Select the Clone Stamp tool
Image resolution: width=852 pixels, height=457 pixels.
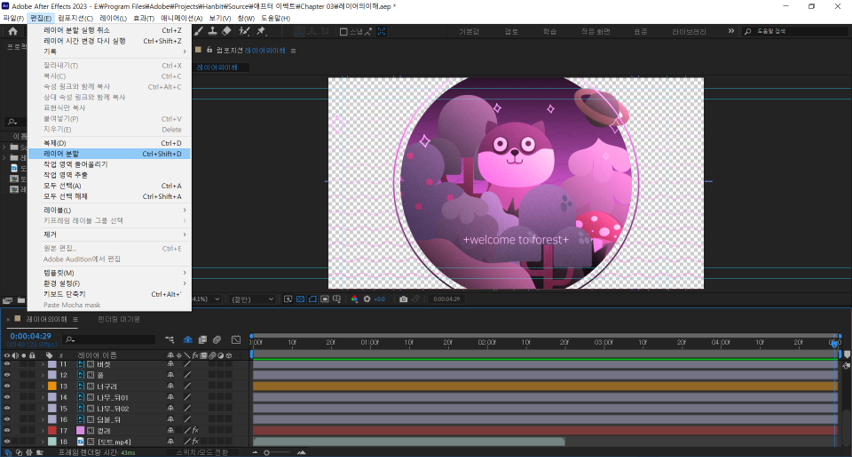click(x=212, y=32)
